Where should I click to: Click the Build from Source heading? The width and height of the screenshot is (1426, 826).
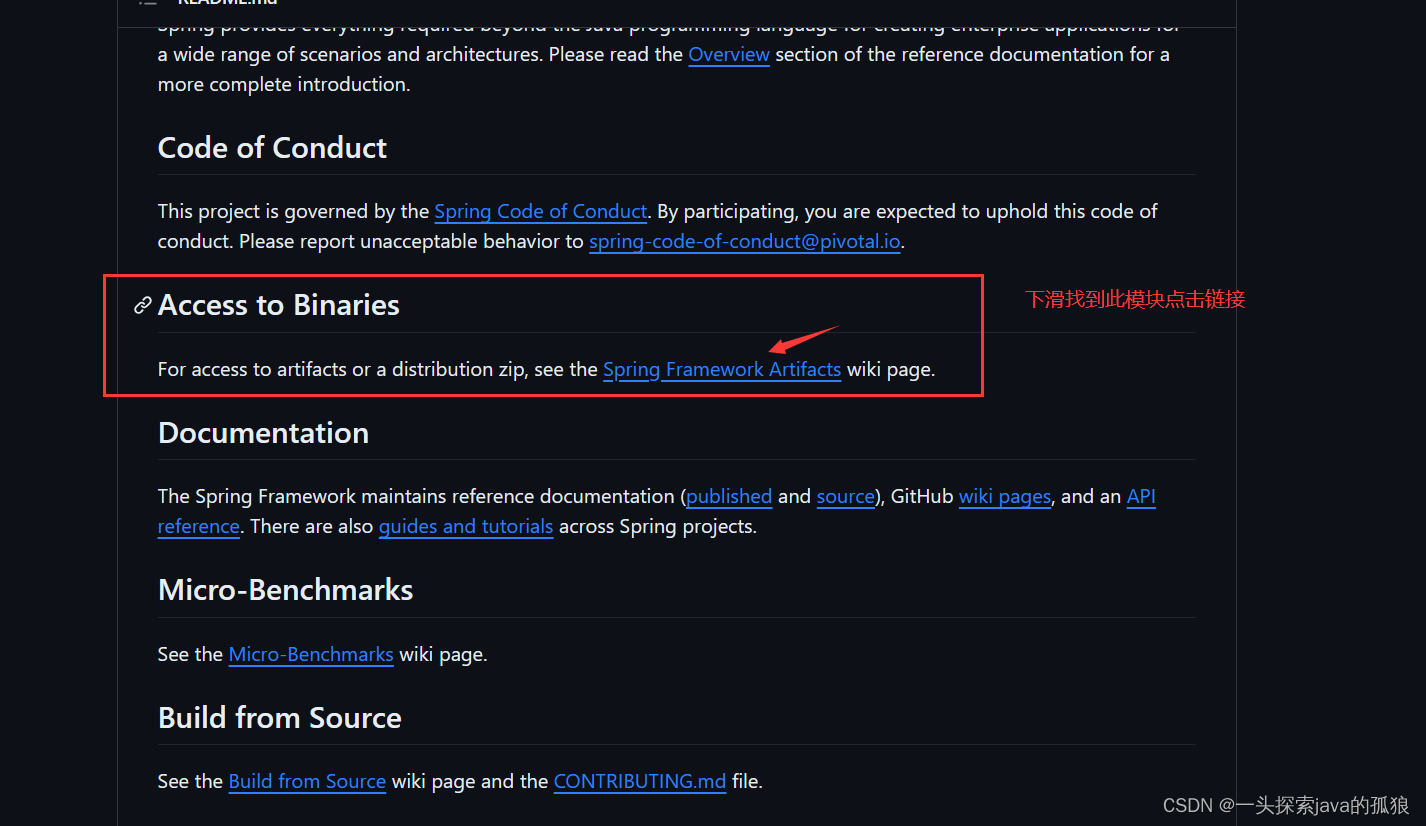click(280, 718)
